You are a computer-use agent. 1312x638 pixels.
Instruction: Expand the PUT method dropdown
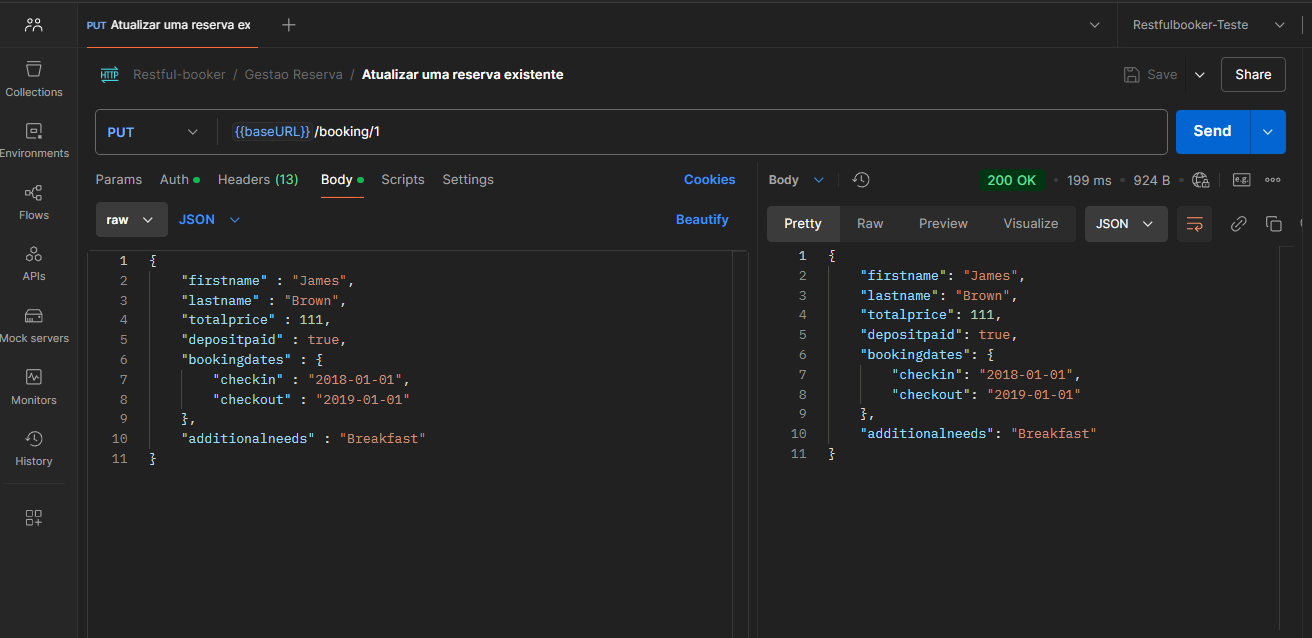coord(153,132)
